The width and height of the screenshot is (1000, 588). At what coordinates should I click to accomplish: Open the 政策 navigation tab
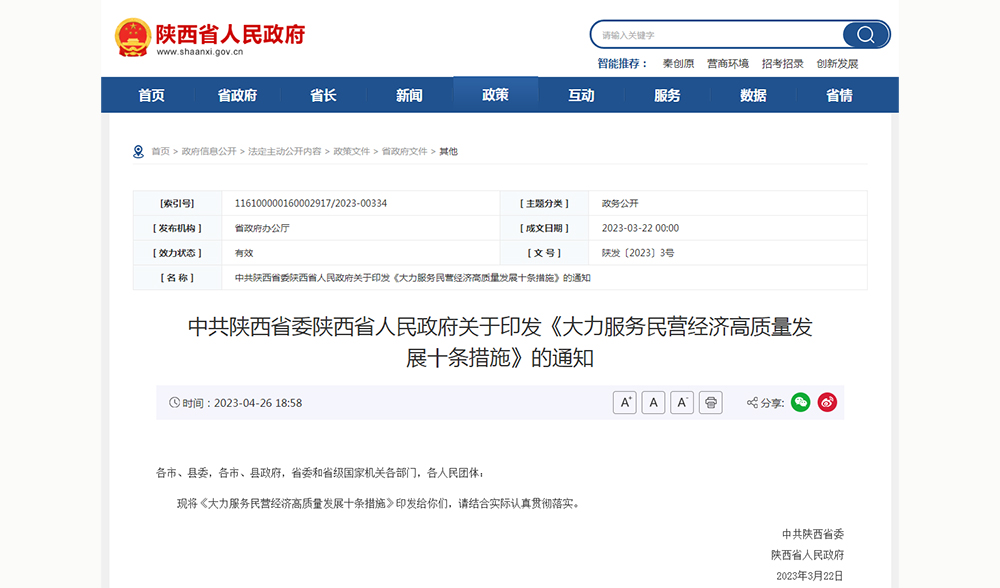pos(495,95)
